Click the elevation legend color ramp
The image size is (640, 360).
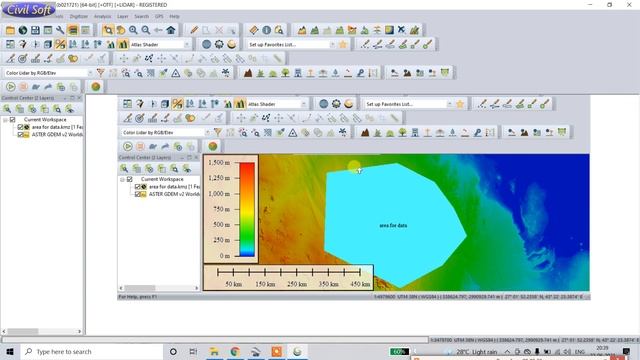click(x=247, y=209)
